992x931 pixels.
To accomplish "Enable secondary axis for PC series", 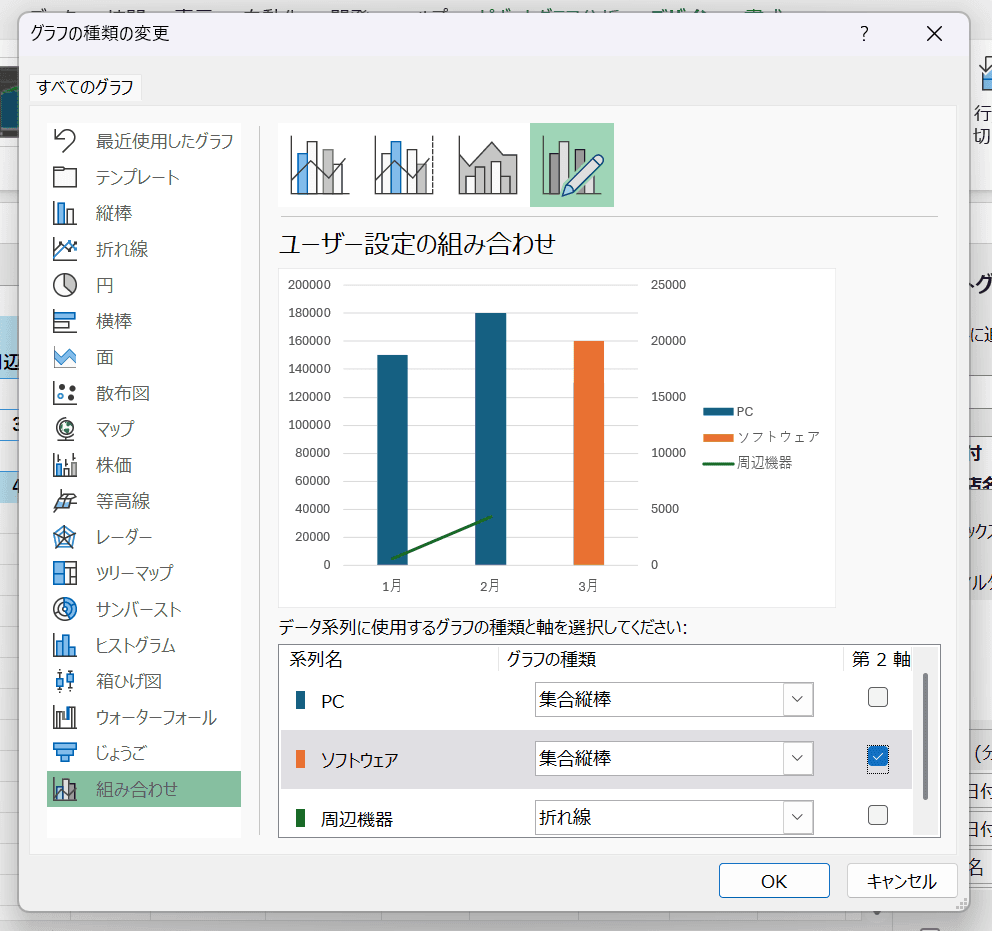I will [877, 698].
